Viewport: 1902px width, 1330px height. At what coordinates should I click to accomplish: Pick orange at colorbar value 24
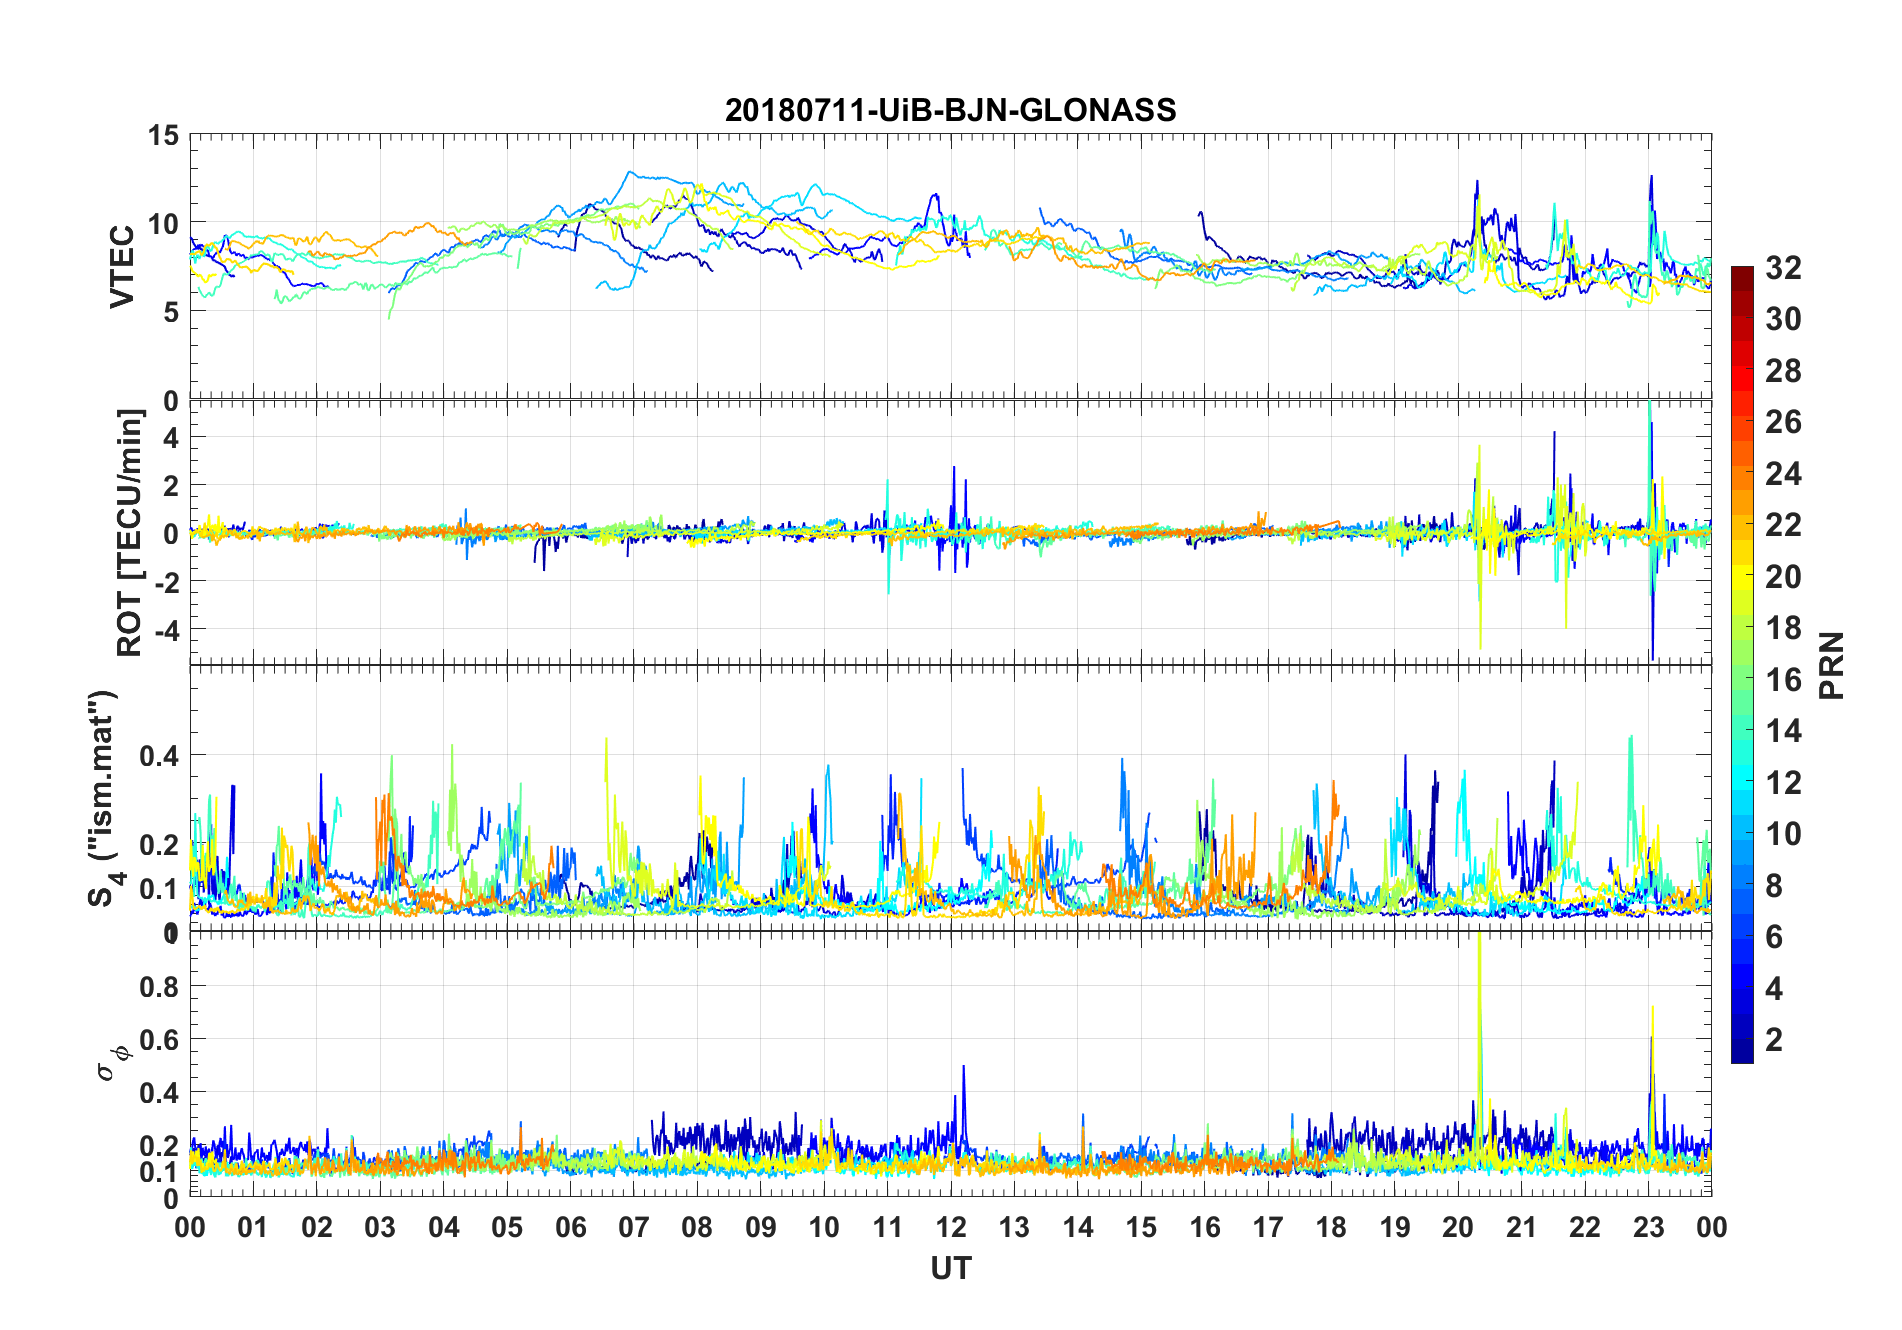(1742, 473)
